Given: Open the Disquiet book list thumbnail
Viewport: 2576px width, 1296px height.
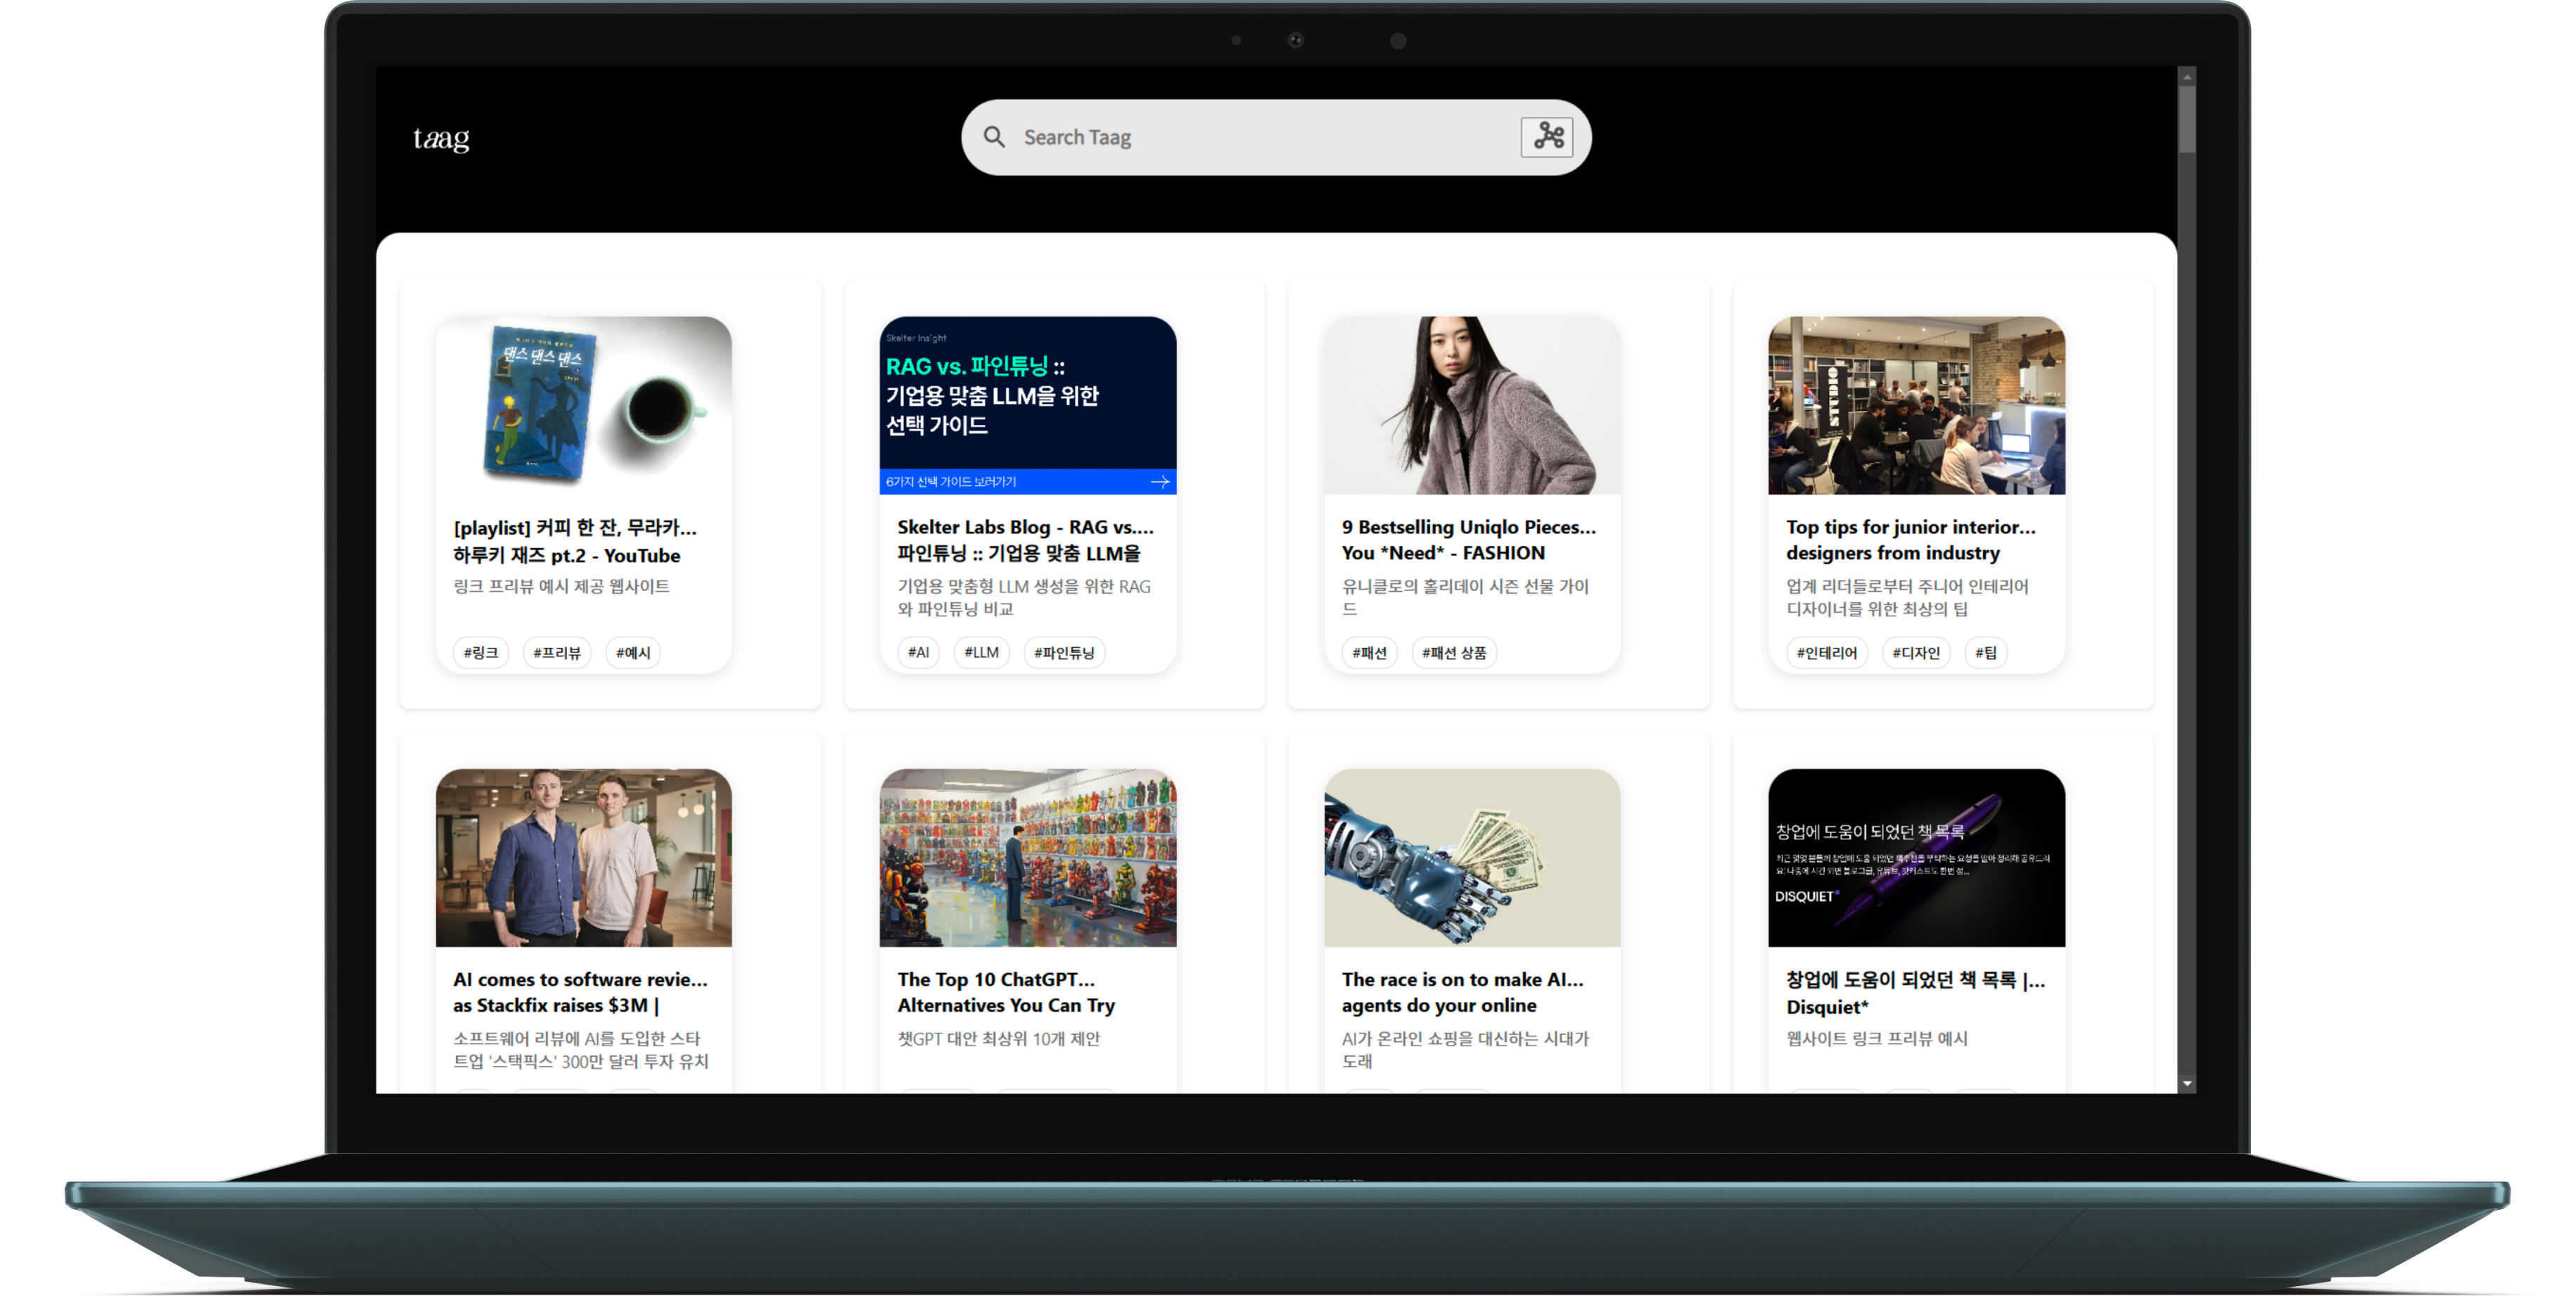Looking at the screenshot, I should (x=1916, y=857).
